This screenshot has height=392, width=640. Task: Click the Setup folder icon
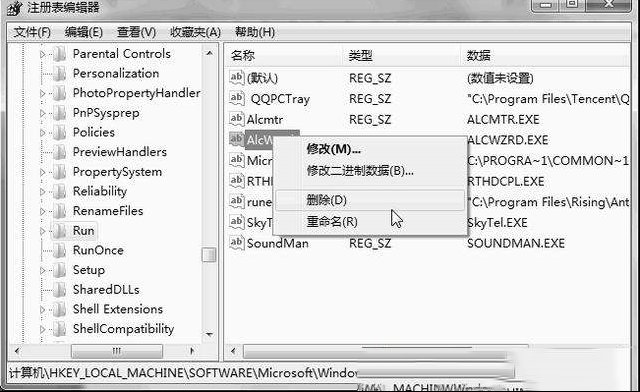60,270
